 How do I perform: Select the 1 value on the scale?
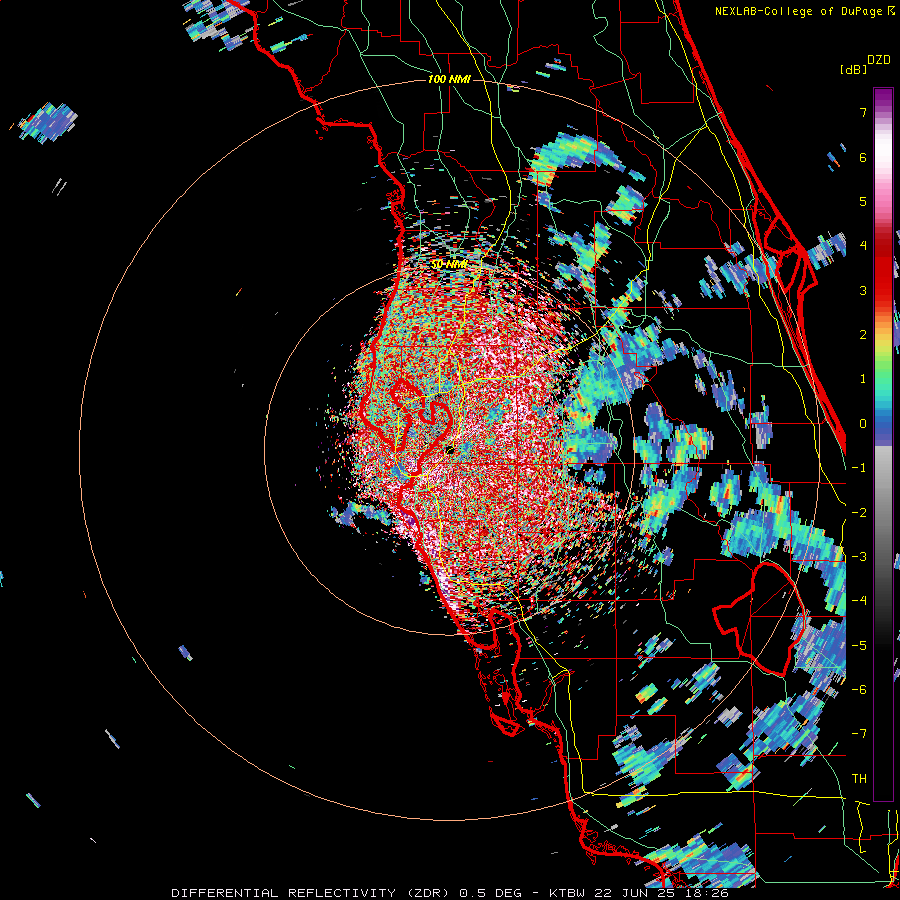(863, 379)
